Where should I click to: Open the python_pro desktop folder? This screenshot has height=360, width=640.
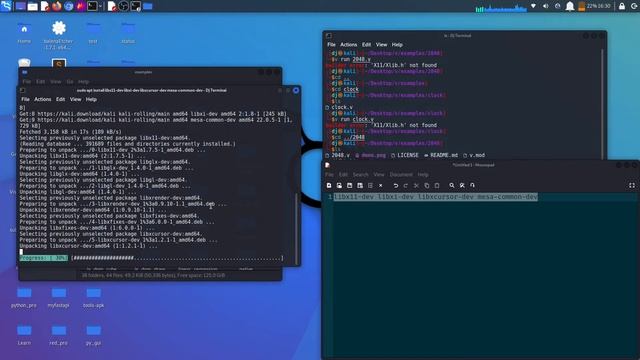coord(24,297)
